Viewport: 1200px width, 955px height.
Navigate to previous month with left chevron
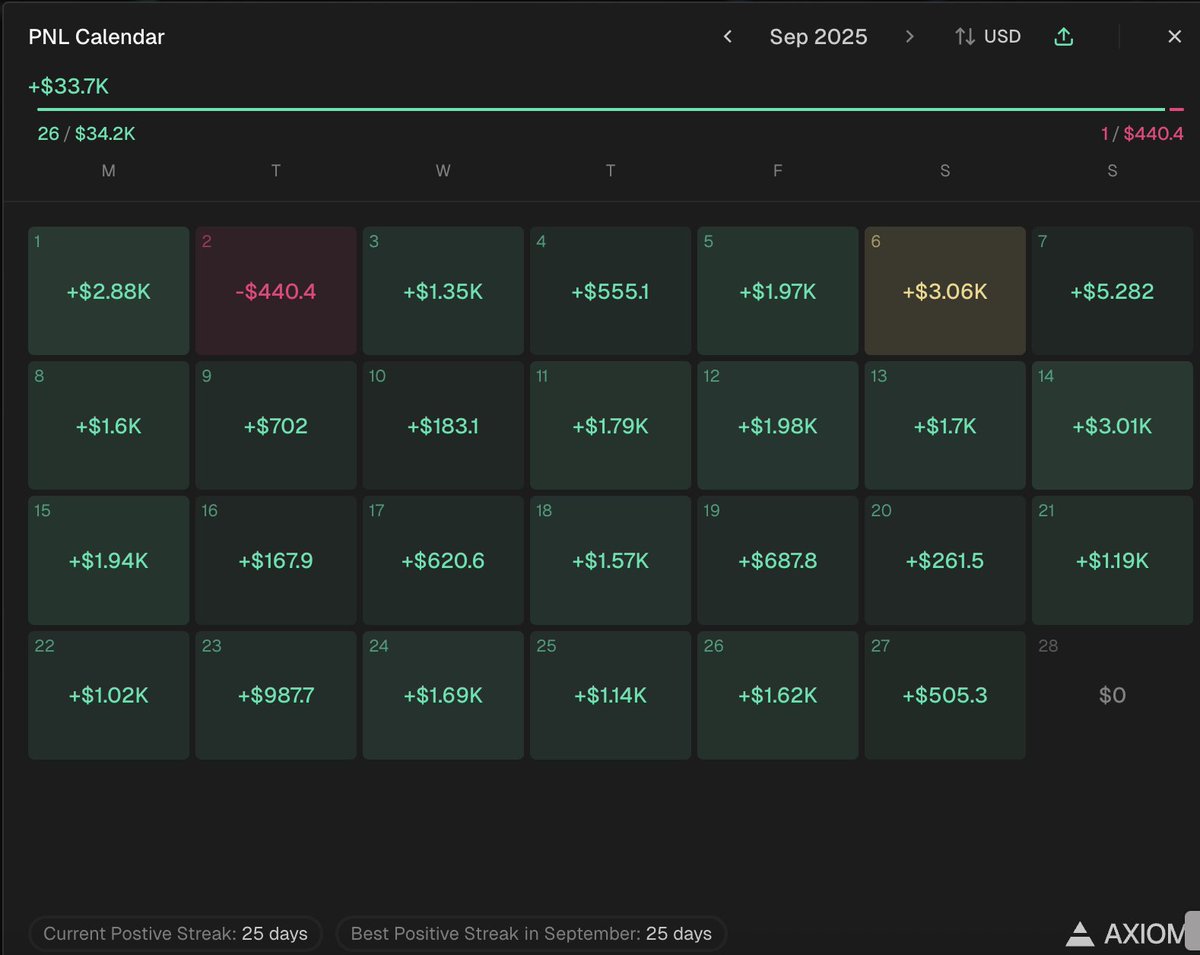[x=727, y=36]
